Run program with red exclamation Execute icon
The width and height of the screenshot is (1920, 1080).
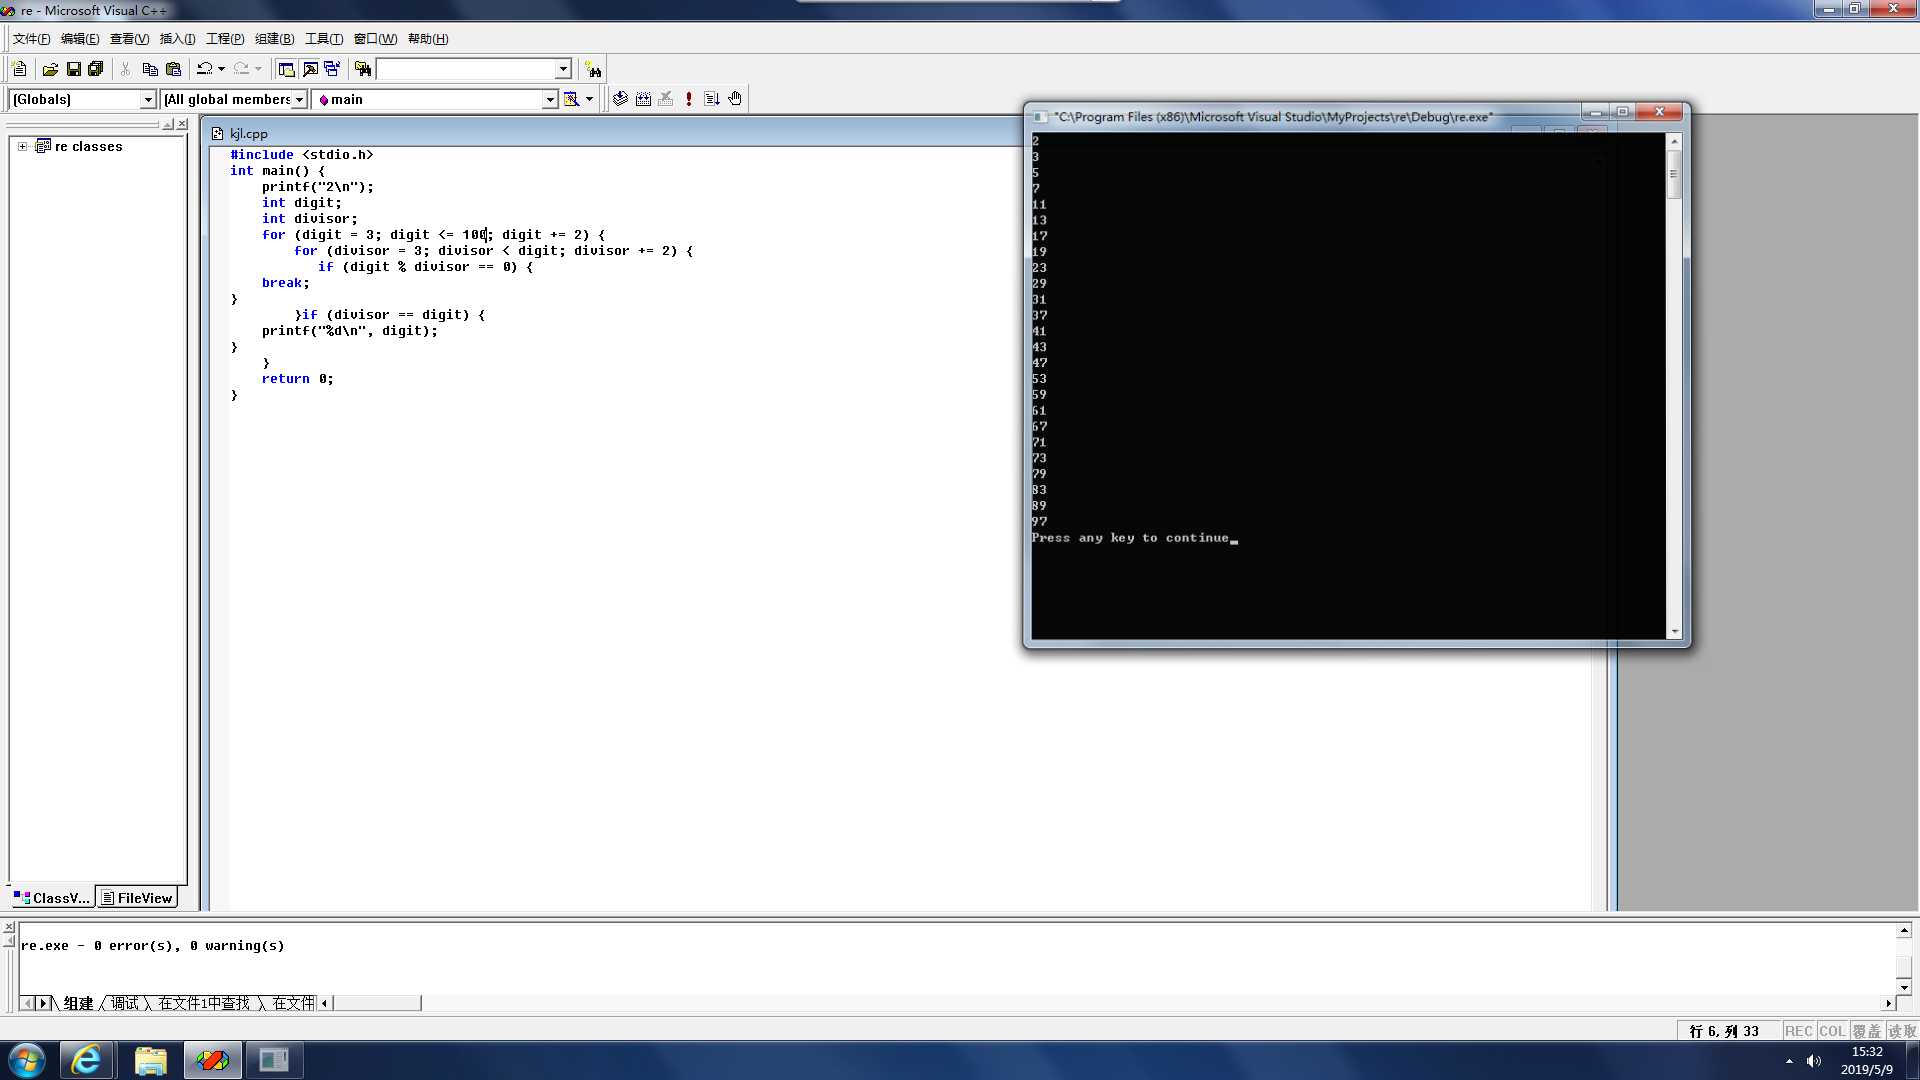(x=689, y=99)
